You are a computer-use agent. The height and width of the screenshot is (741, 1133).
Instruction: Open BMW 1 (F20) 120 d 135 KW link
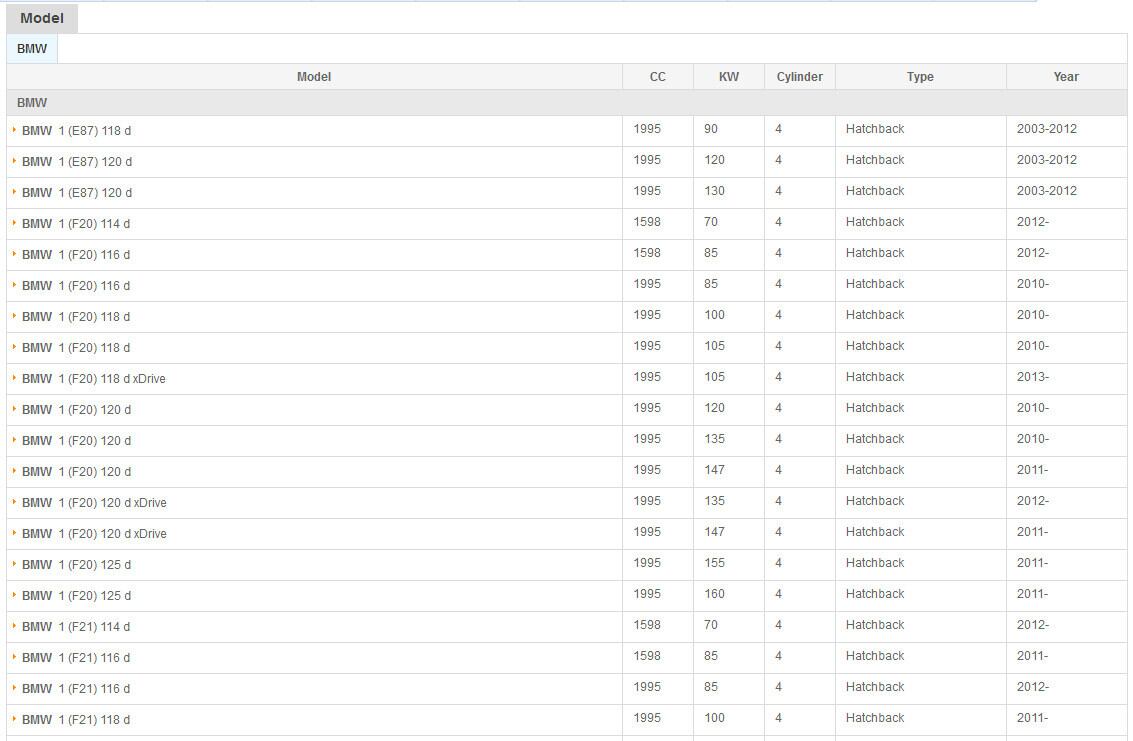(x=76, y=441)
